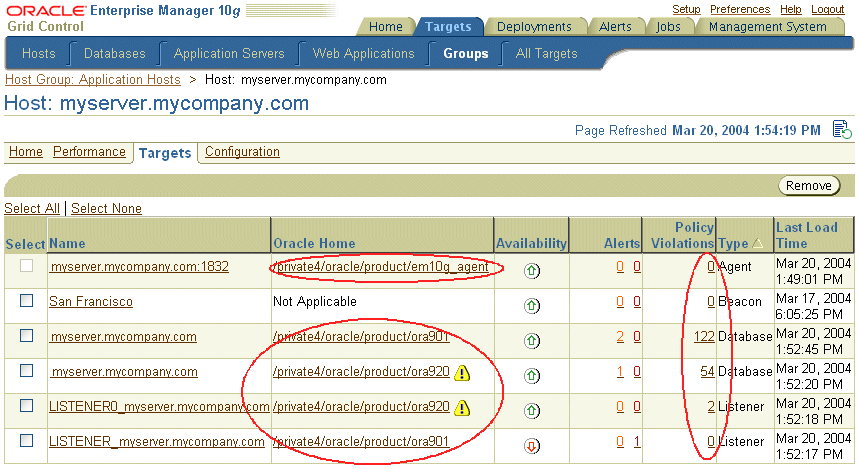Open 122 policy violations link
This screenshot has height=469, width=859.
(704, 337)
